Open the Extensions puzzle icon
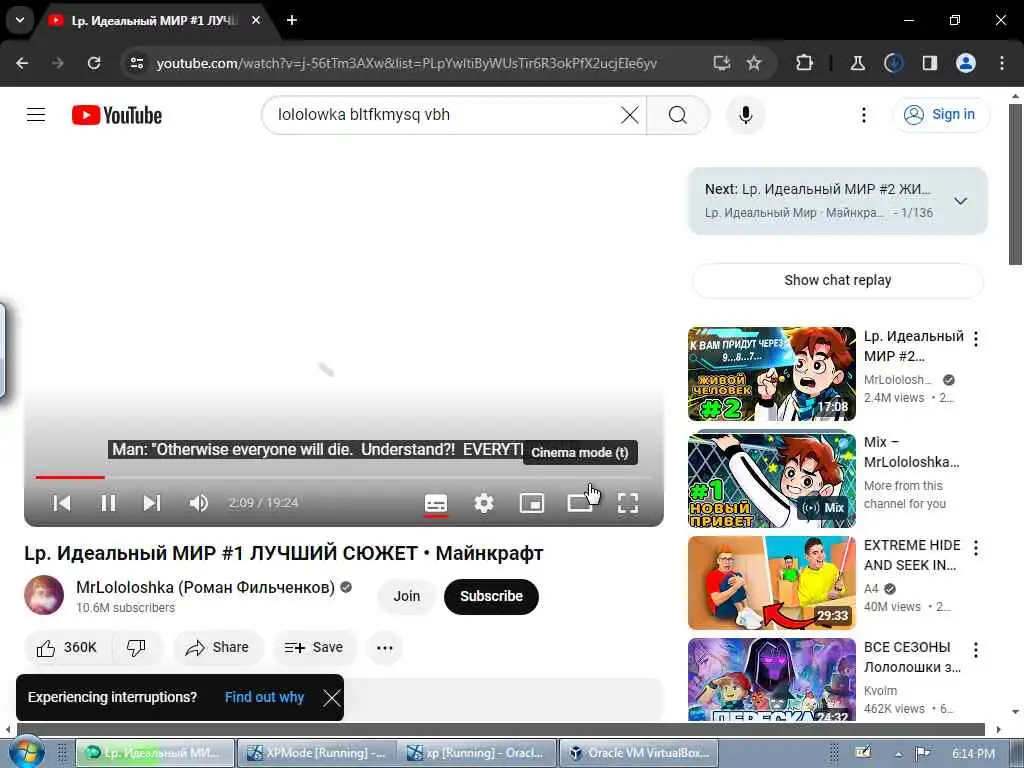Screen dimensions: 1024x768 click(804, 63)
